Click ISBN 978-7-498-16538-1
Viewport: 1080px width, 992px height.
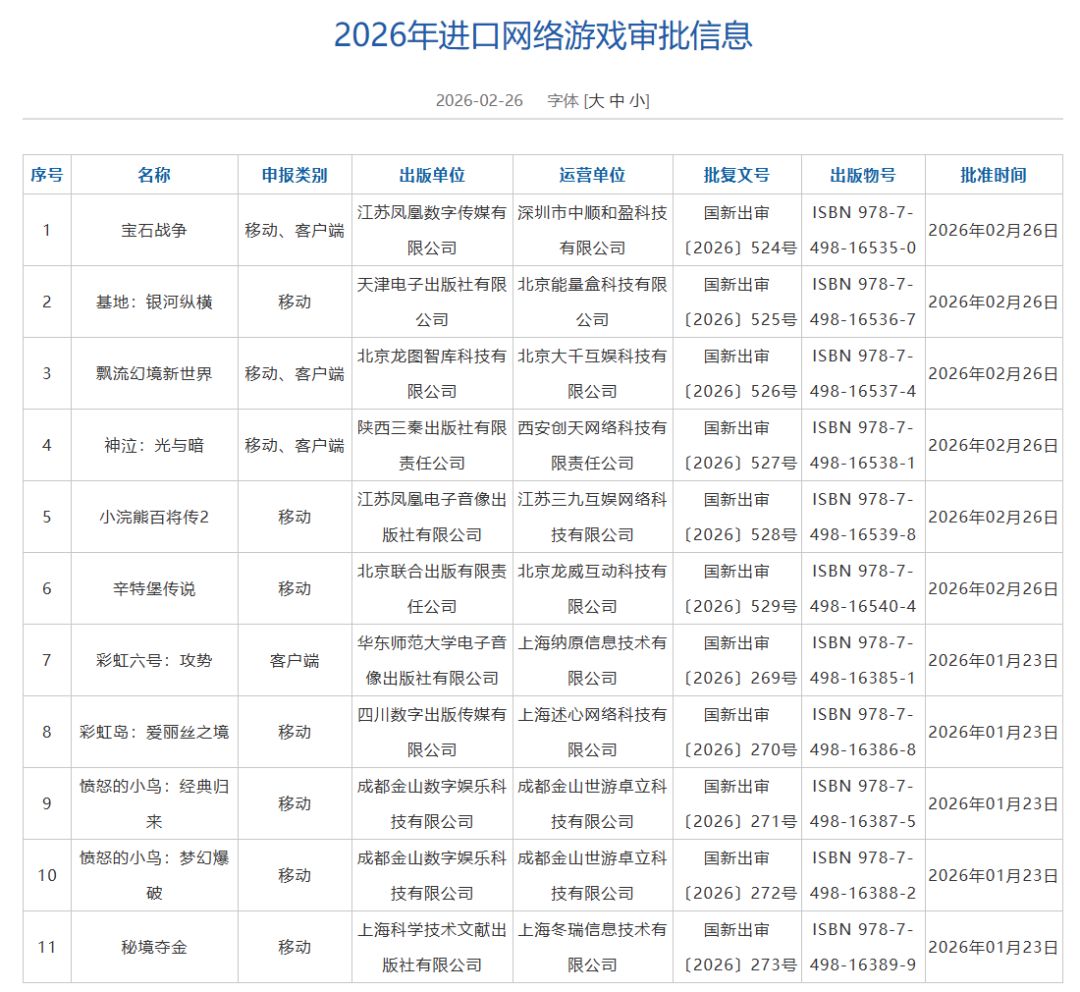(863, 445)
